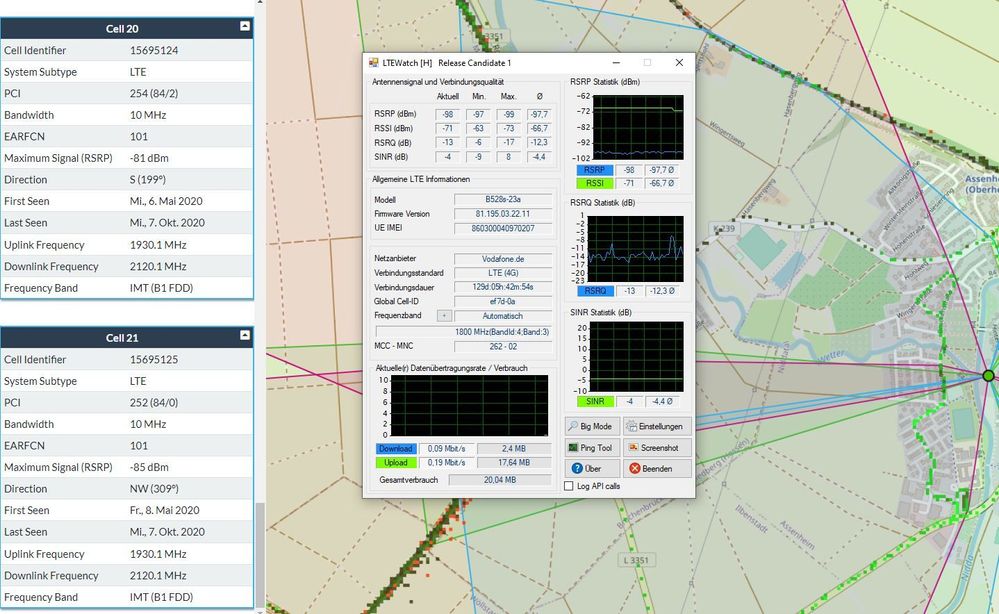Take a Screenshot with LTEWatch
This screenshot has width=999, height=614.
(657, 448)
